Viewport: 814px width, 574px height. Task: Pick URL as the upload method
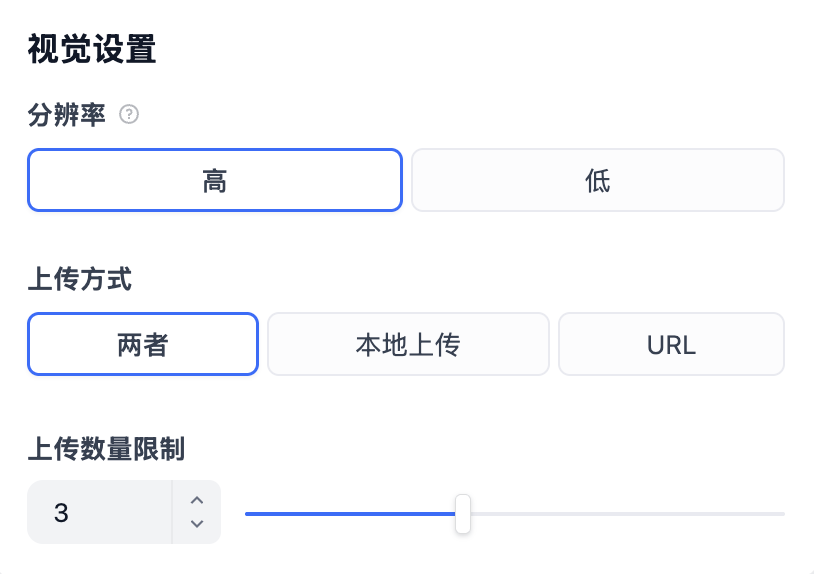(x=671, y=344)
